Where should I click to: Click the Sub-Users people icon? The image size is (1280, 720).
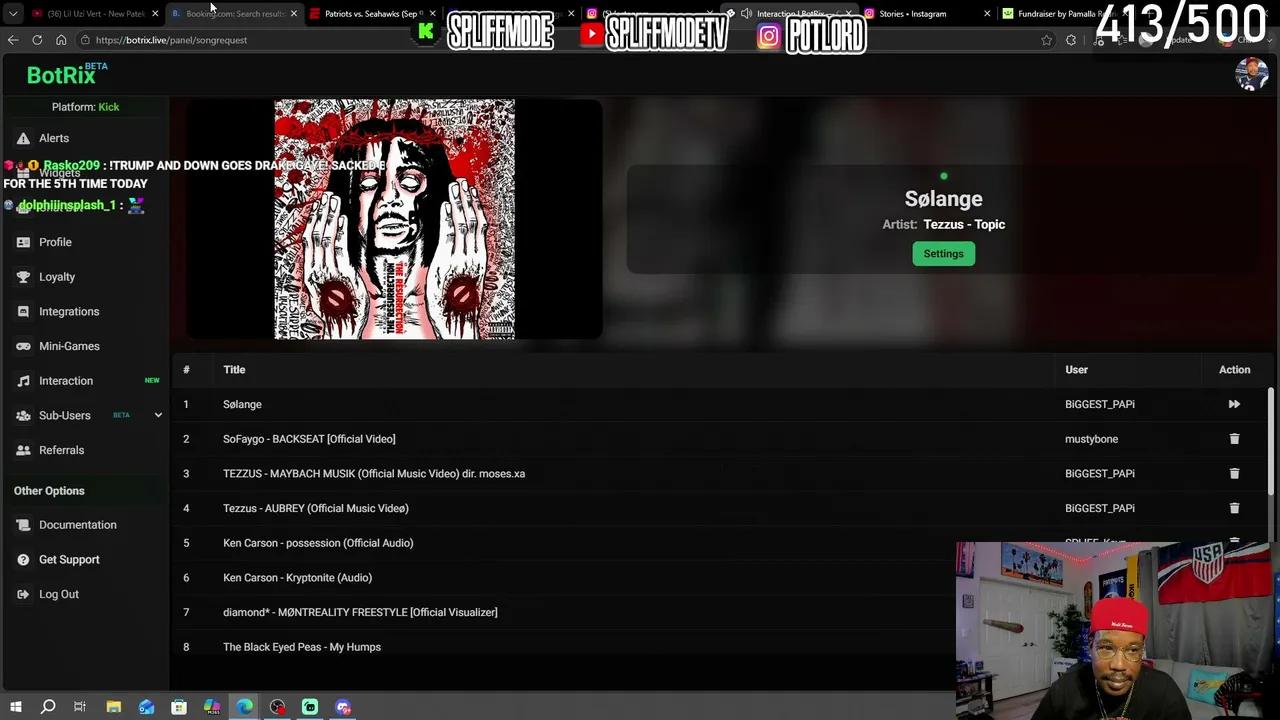tap(23, 415)
